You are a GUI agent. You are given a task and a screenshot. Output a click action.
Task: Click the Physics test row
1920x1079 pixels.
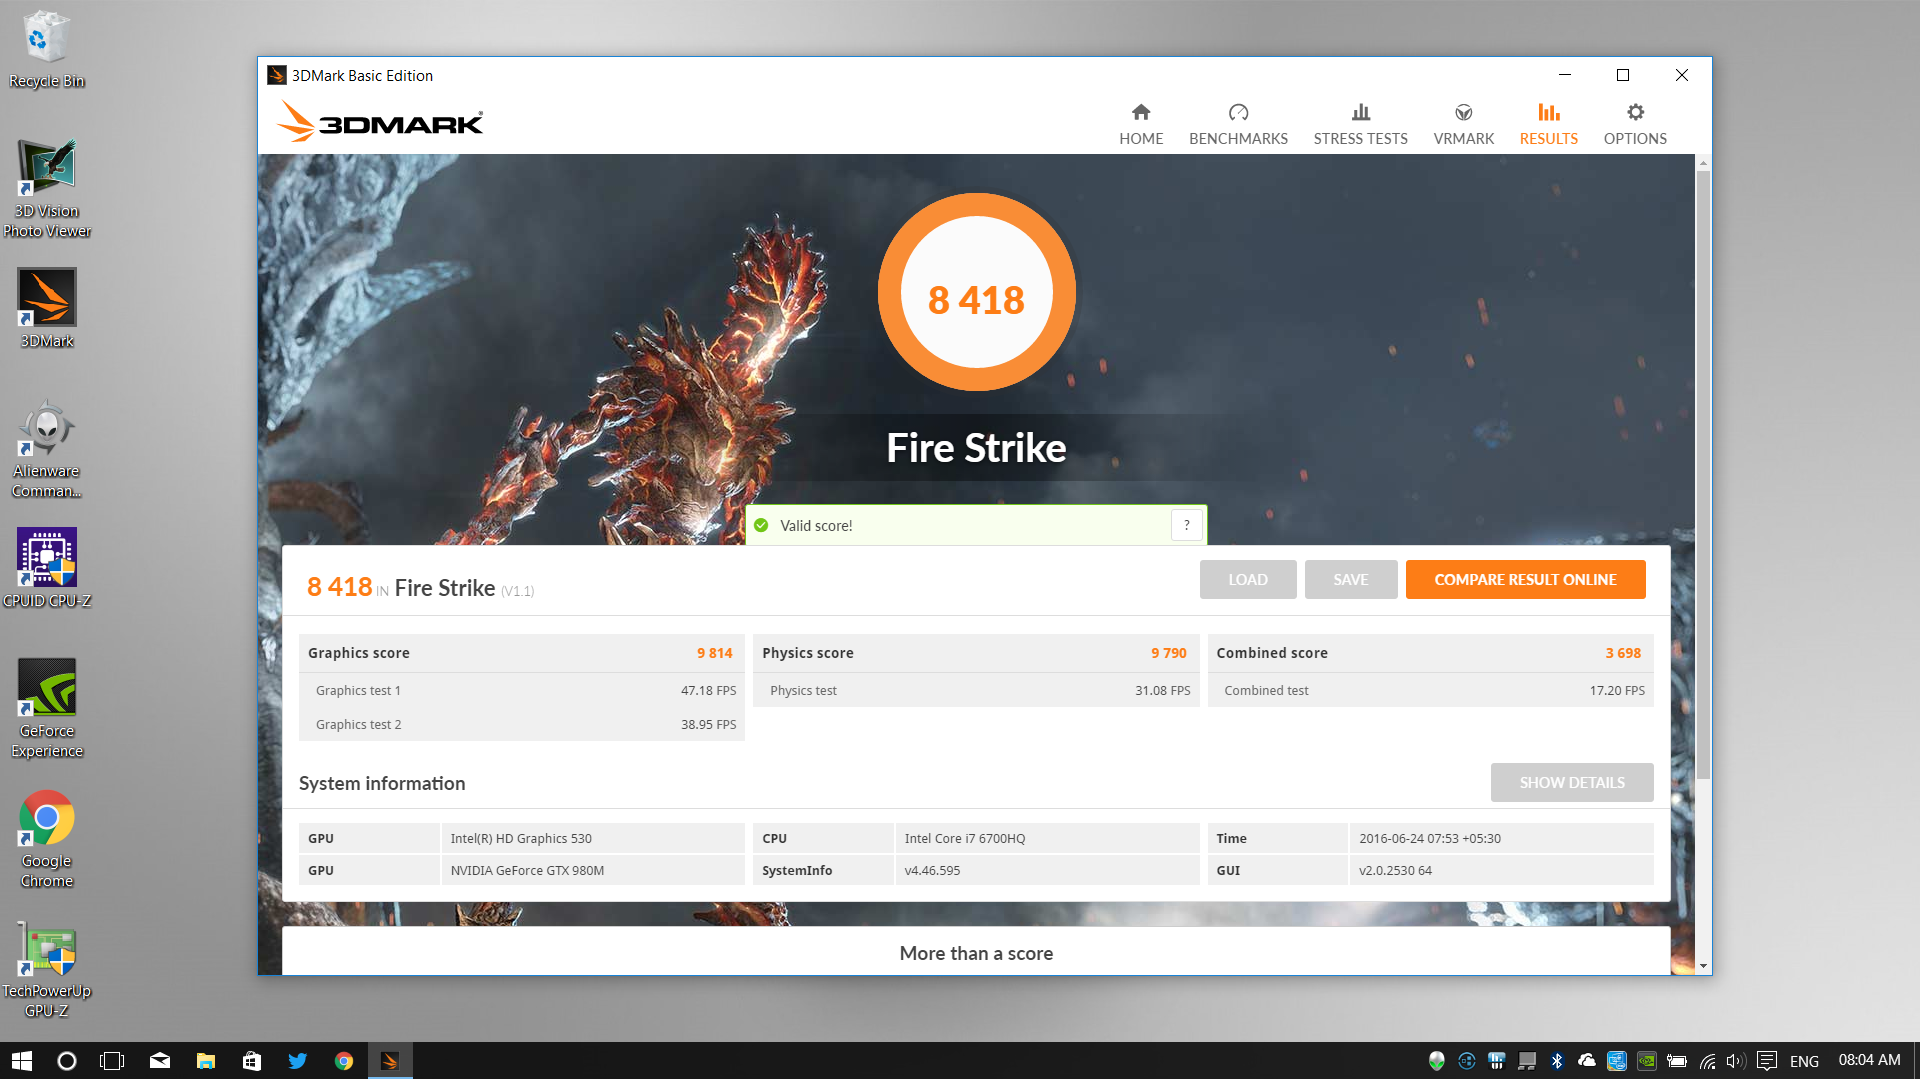pos(976,690)
